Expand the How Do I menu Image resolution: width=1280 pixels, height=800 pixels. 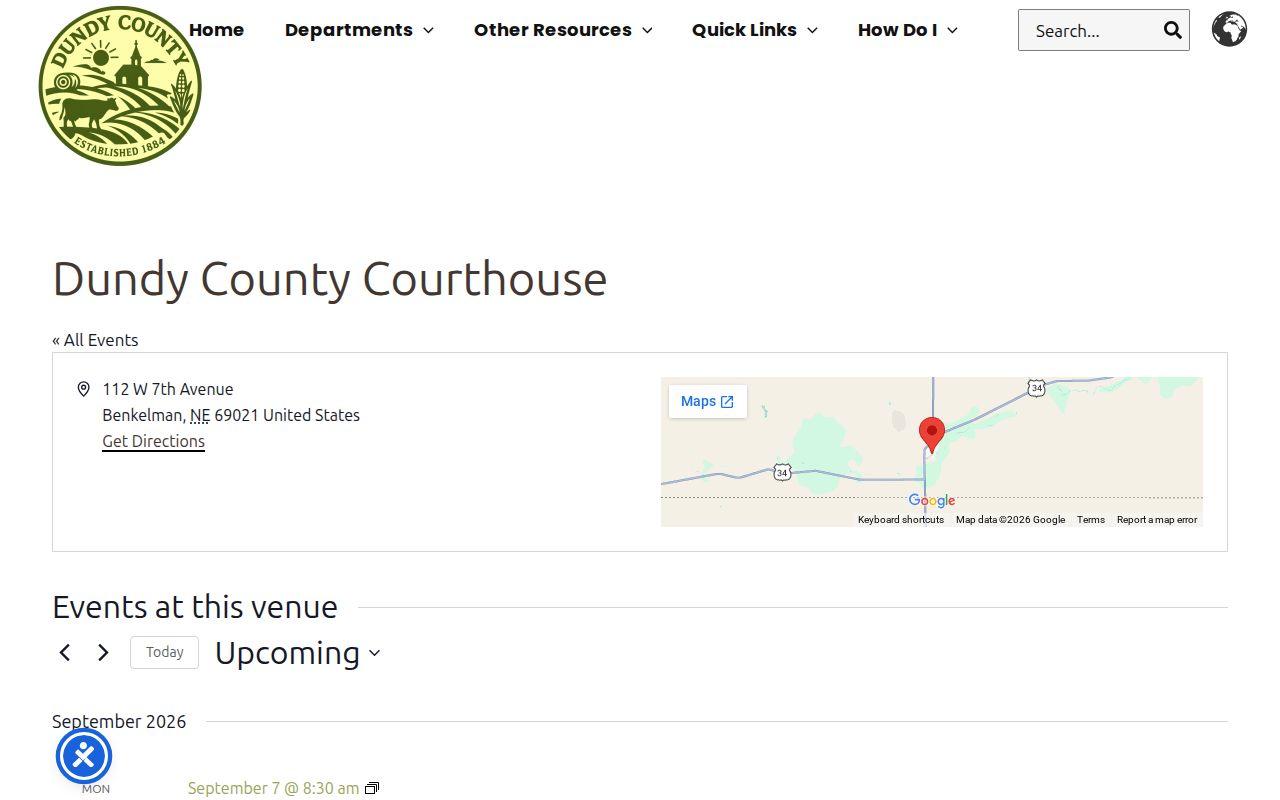908,30
